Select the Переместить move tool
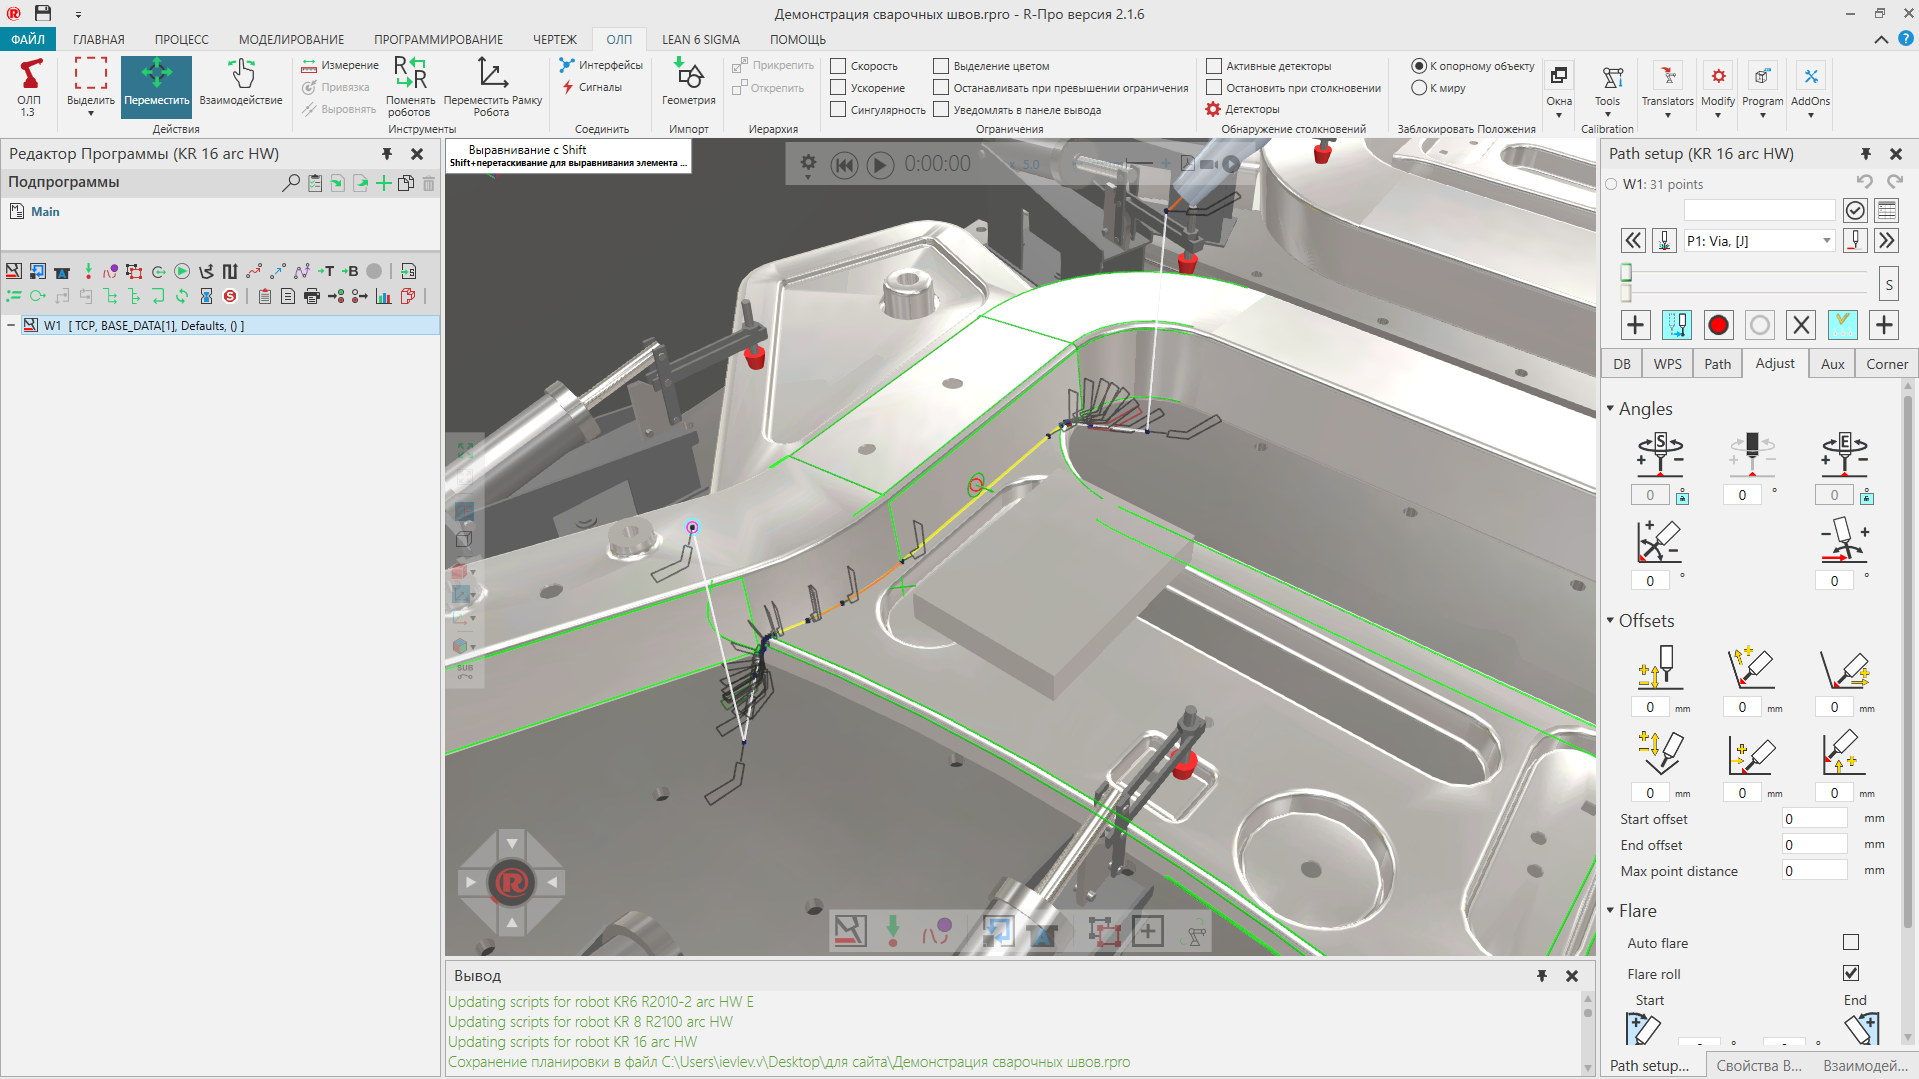This screenshot has width=1919, height=1079. click(x=156, y=84)
